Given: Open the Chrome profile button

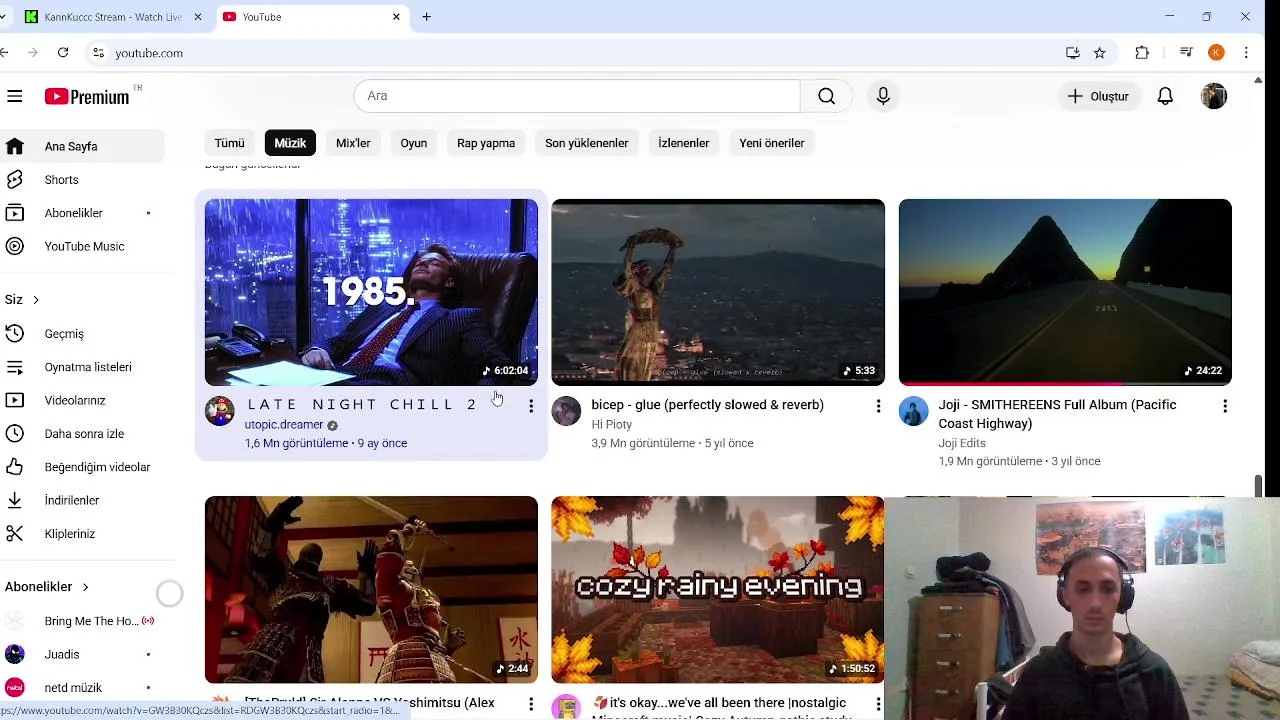Looking at the screenshot, I should click(x=1216, y=53).
